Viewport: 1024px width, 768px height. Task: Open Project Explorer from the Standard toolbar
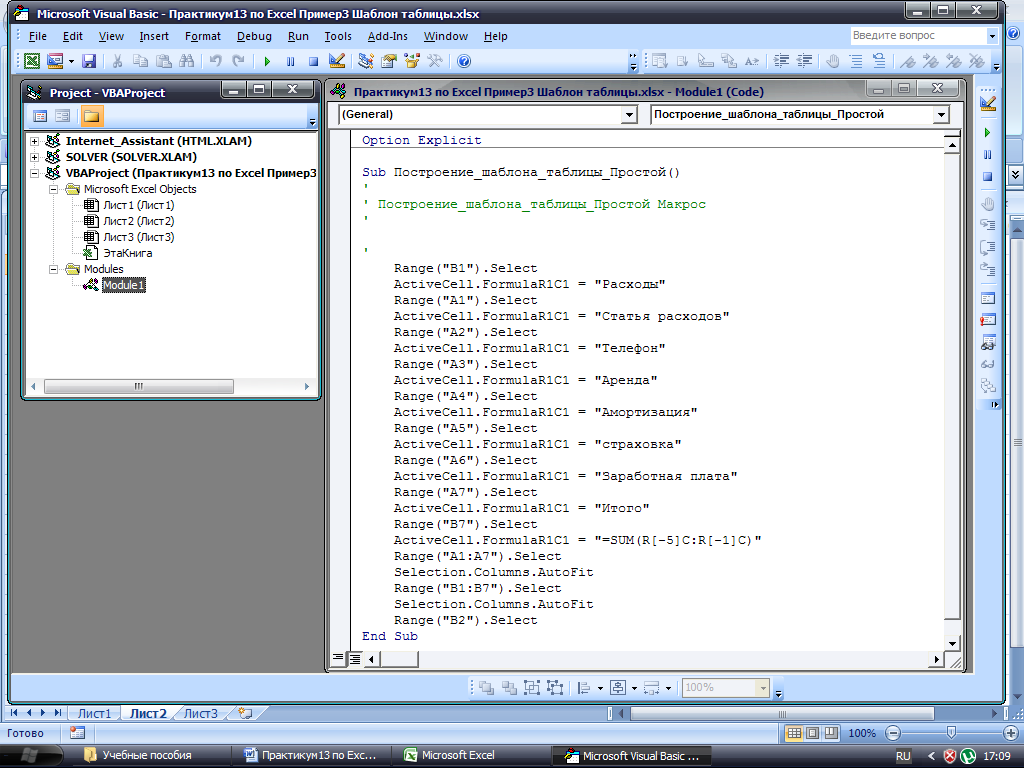click(x=366, y=61)
